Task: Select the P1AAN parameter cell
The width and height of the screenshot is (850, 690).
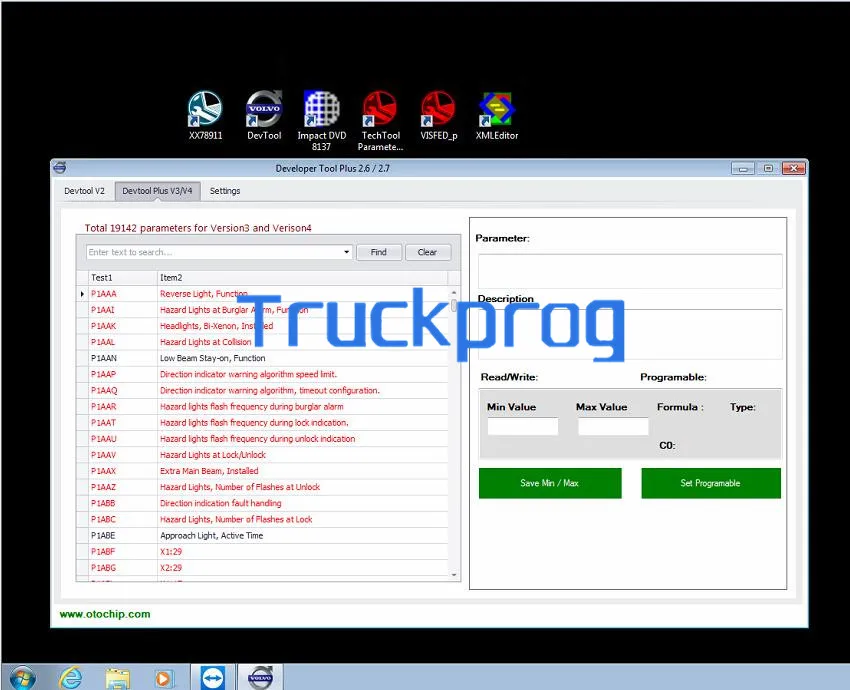Action: click(x=123, y=358)
